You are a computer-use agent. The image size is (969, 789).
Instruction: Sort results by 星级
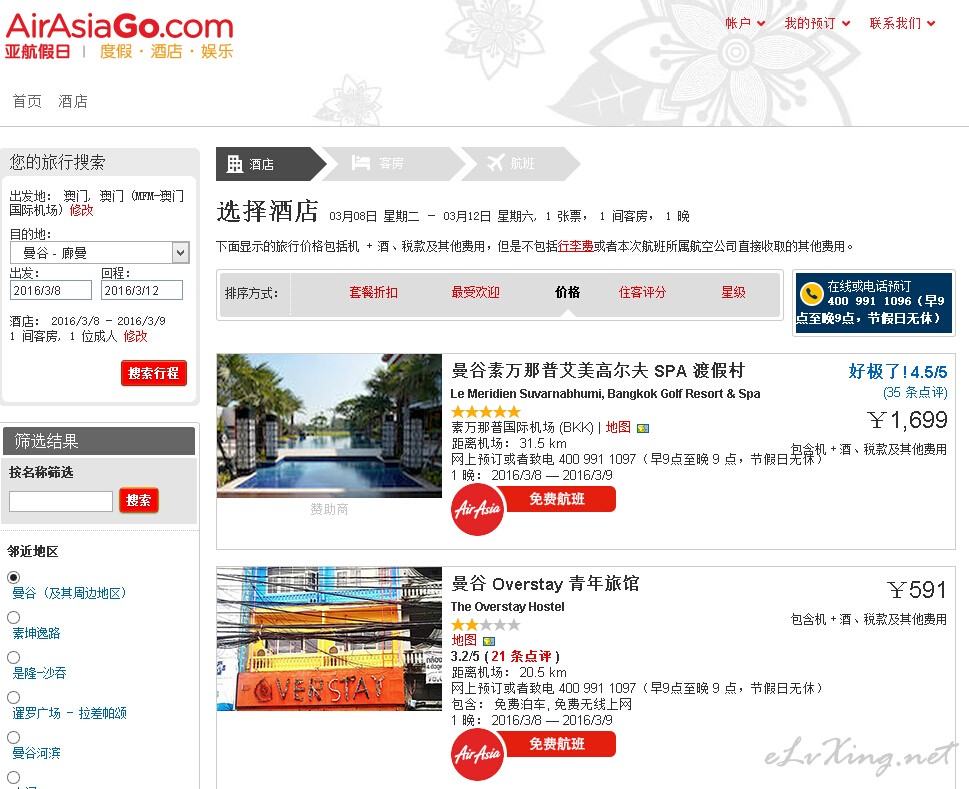[x=734, y=292]
